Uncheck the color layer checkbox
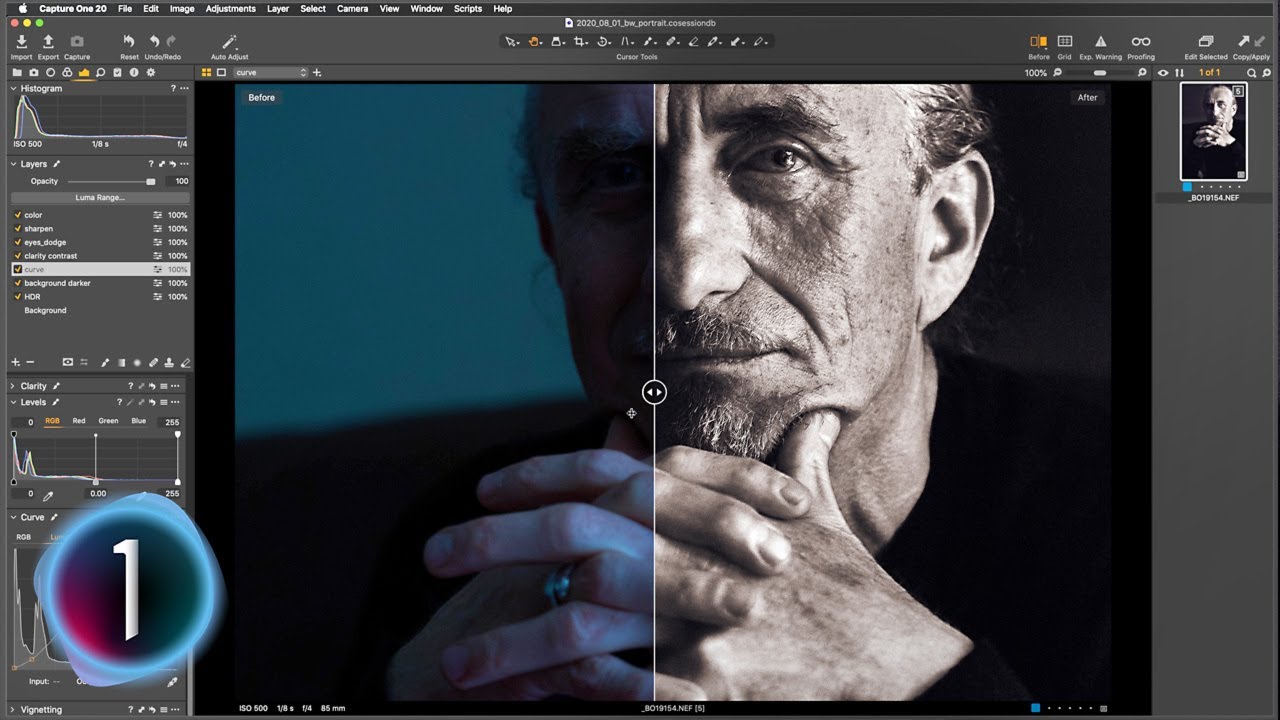 pyautogui.click(x=18, y=215)
